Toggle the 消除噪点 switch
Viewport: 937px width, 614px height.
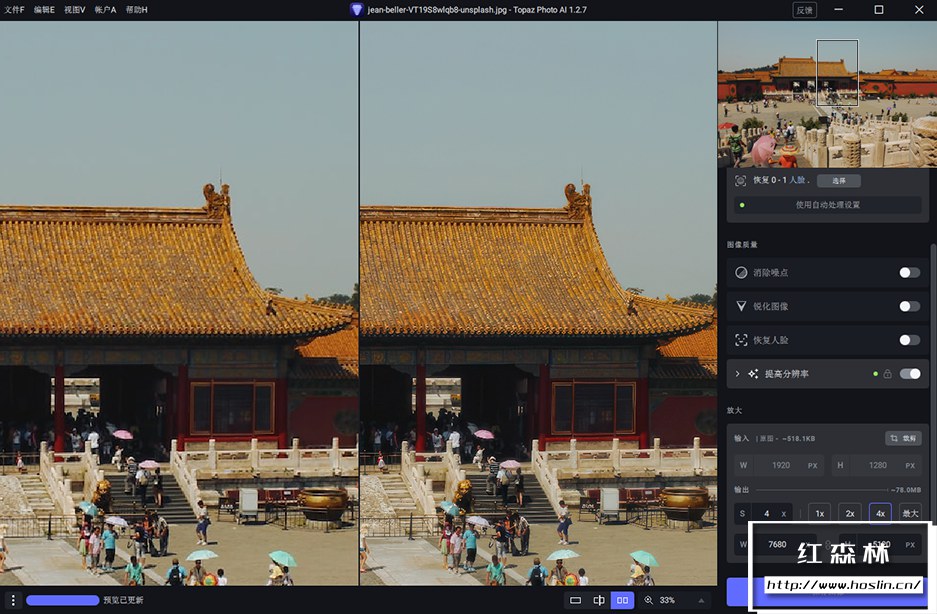(x=910, y=273)
